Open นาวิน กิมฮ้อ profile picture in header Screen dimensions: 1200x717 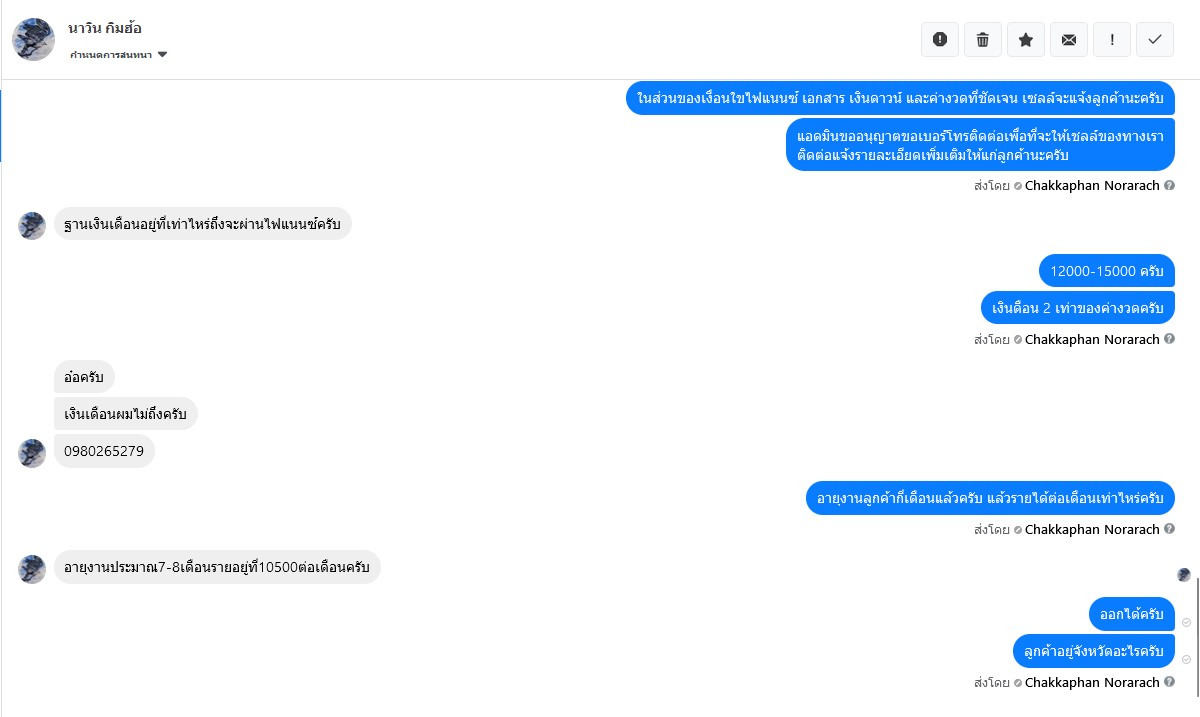point(33,39)
